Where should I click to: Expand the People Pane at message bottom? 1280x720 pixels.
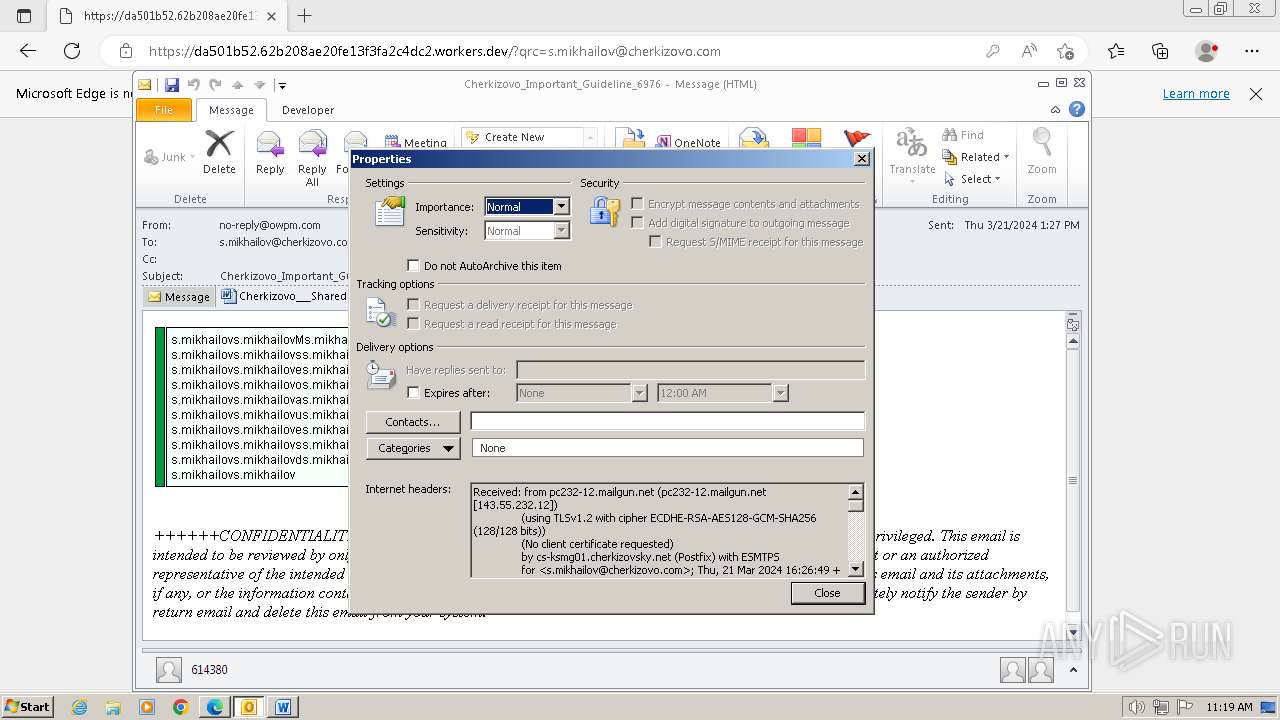[1073, 670]
